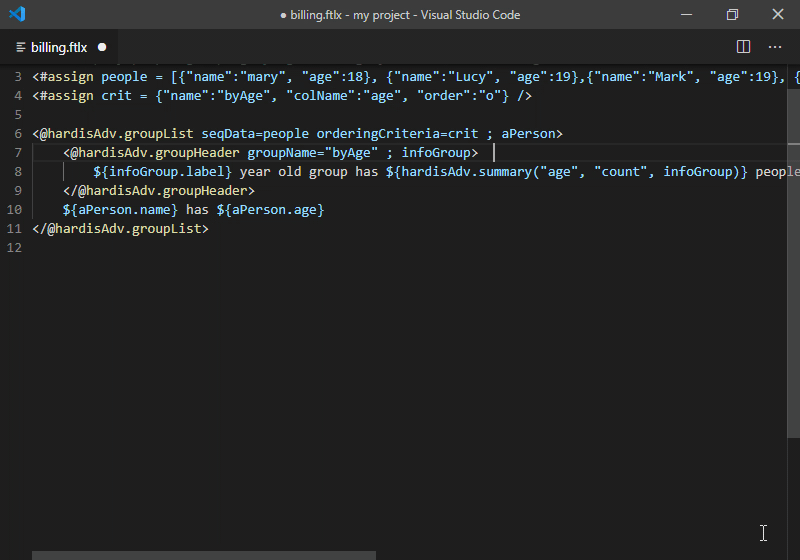
Task: Click "order" key on line 4
Action: coord(443,96)
